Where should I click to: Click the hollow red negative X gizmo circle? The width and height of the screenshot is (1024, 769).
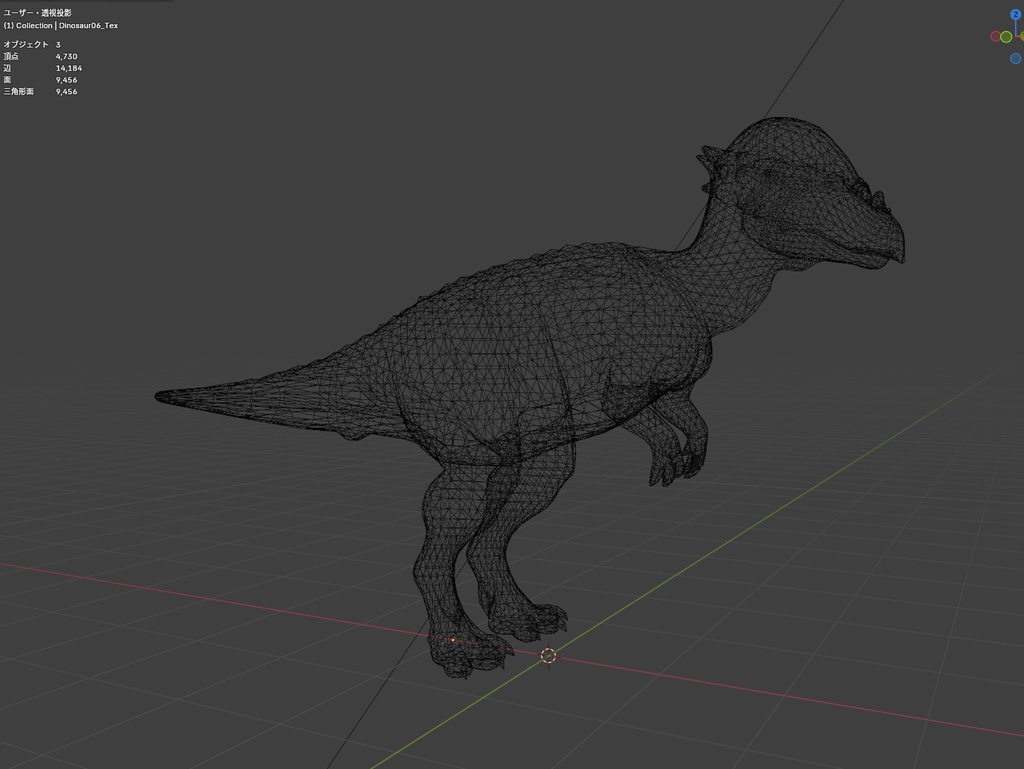pyautogui.click(x=996, y=36)
